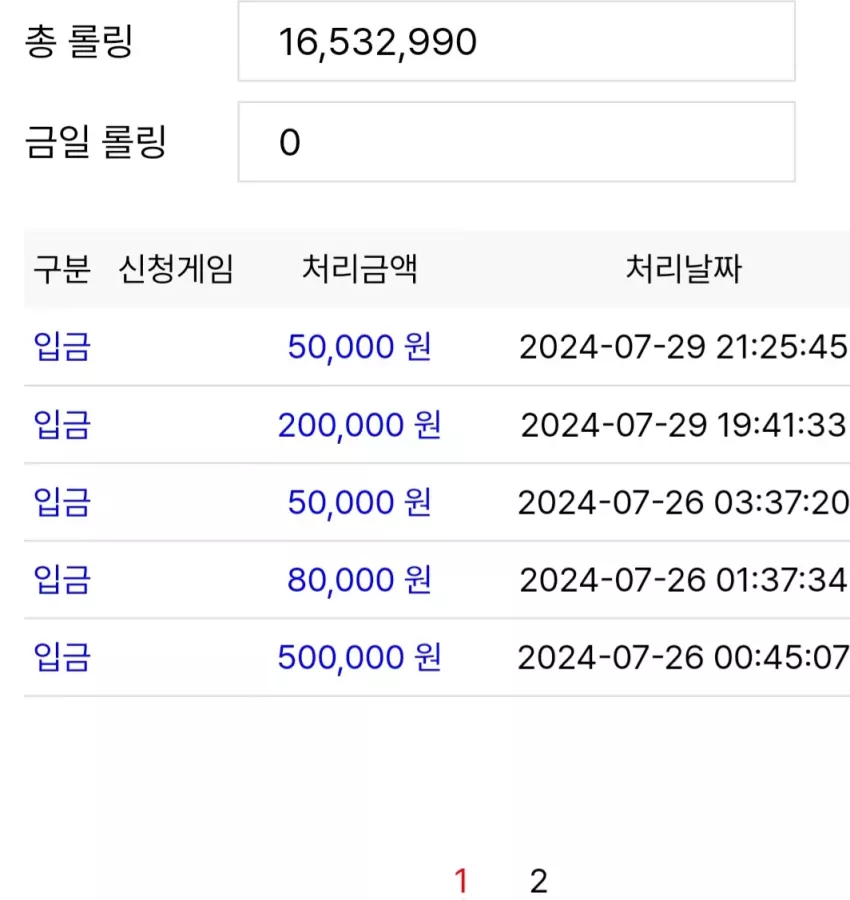
Task: Click the 총 롤링 input field
Action: [x=517, y=41]
